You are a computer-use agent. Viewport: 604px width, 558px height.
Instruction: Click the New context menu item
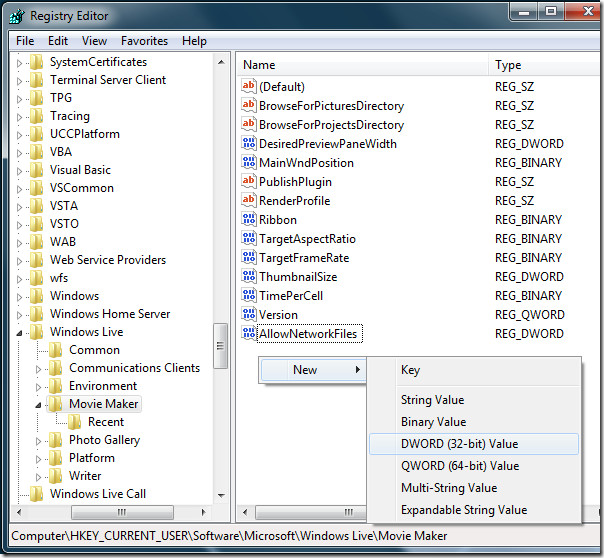coord(313,370)
